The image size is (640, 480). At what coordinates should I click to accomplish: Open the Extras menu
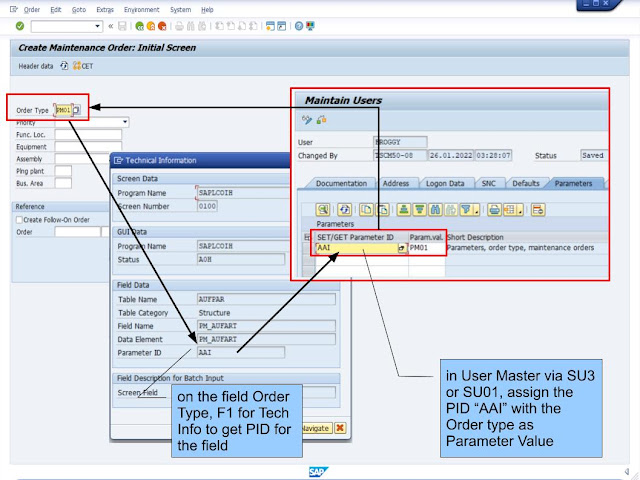coord(105,9)
